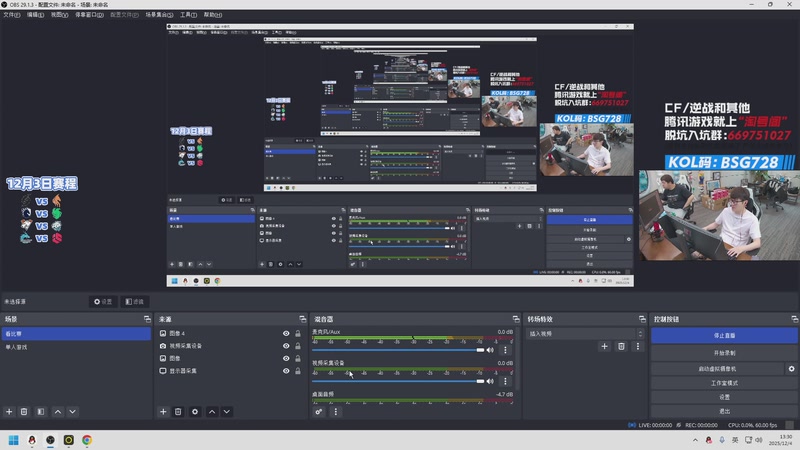
Task: Open the 场景集合 menu
Action: (159, 15)
